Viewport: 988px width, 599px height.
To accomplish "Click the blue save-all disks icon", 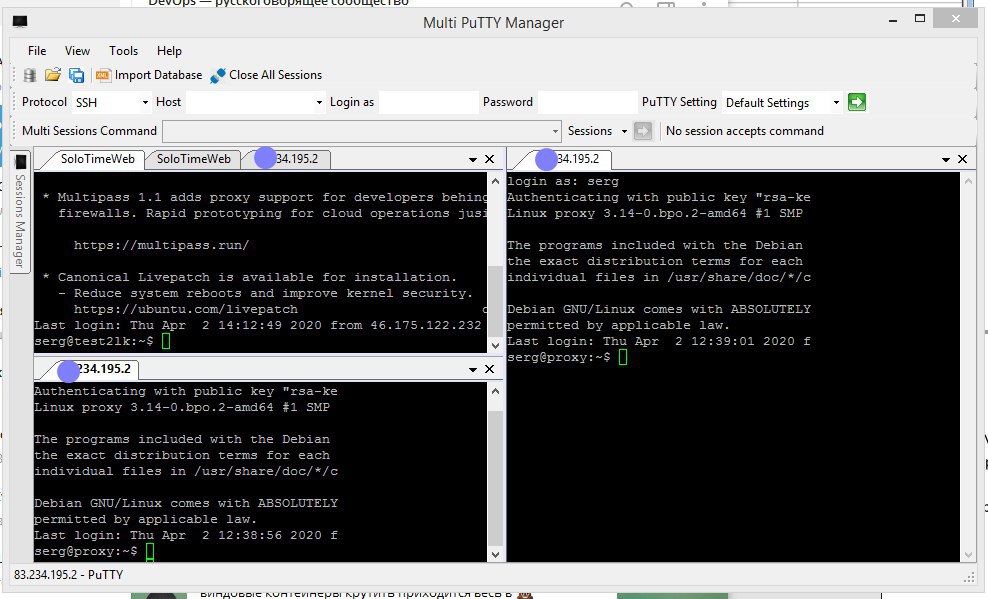I will [76, 75].
